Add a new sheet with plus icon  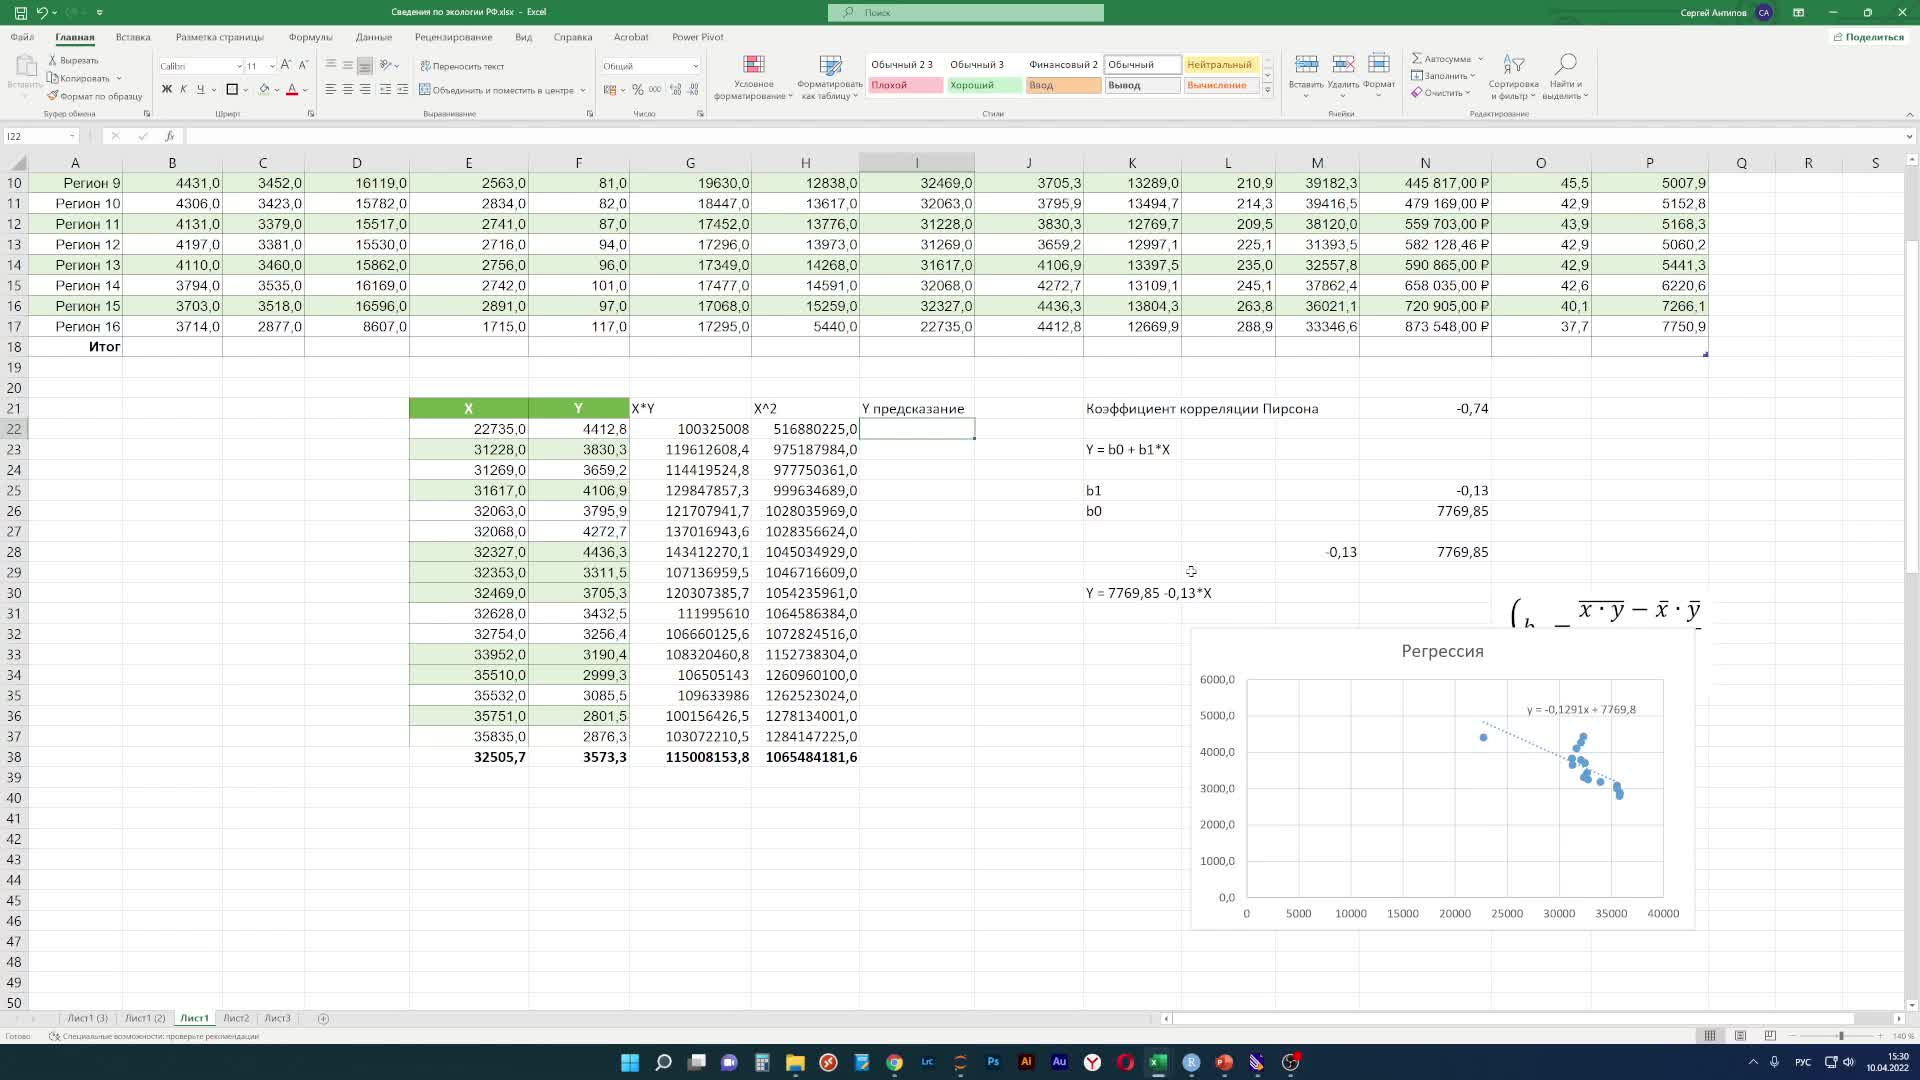tap(323, 1018)
